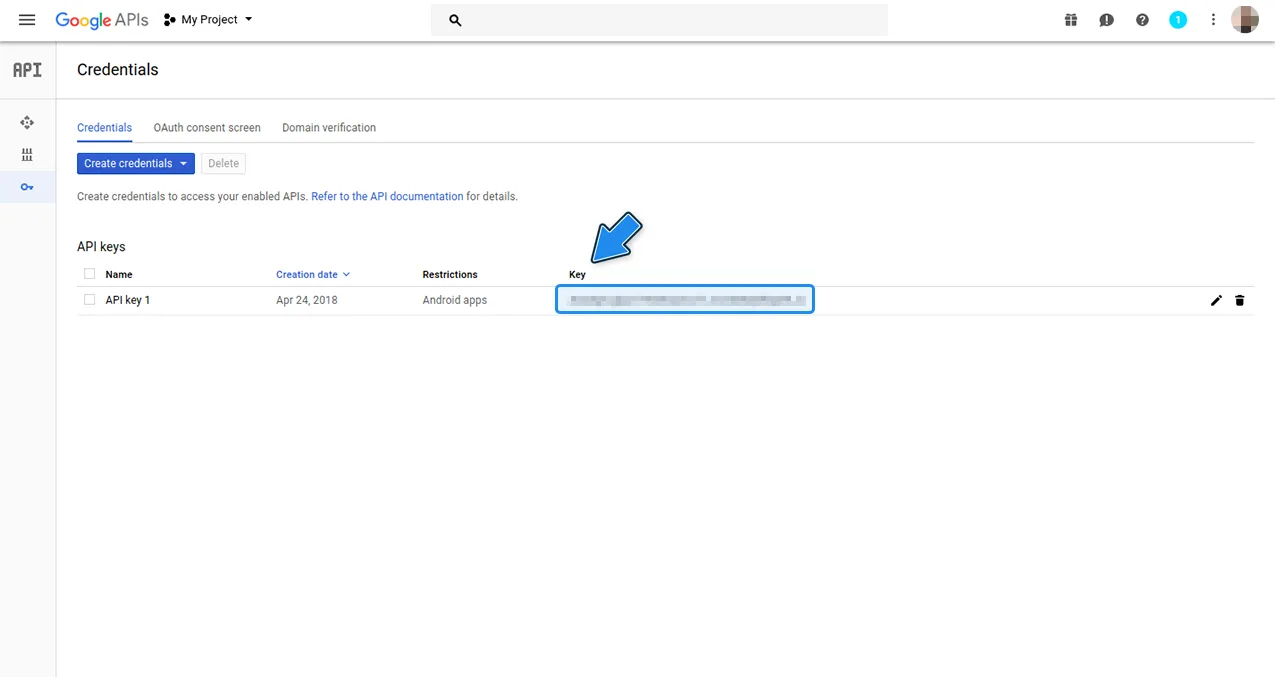
Task: Open the Dashboard sidebar icon
Action: pos(27,122)
